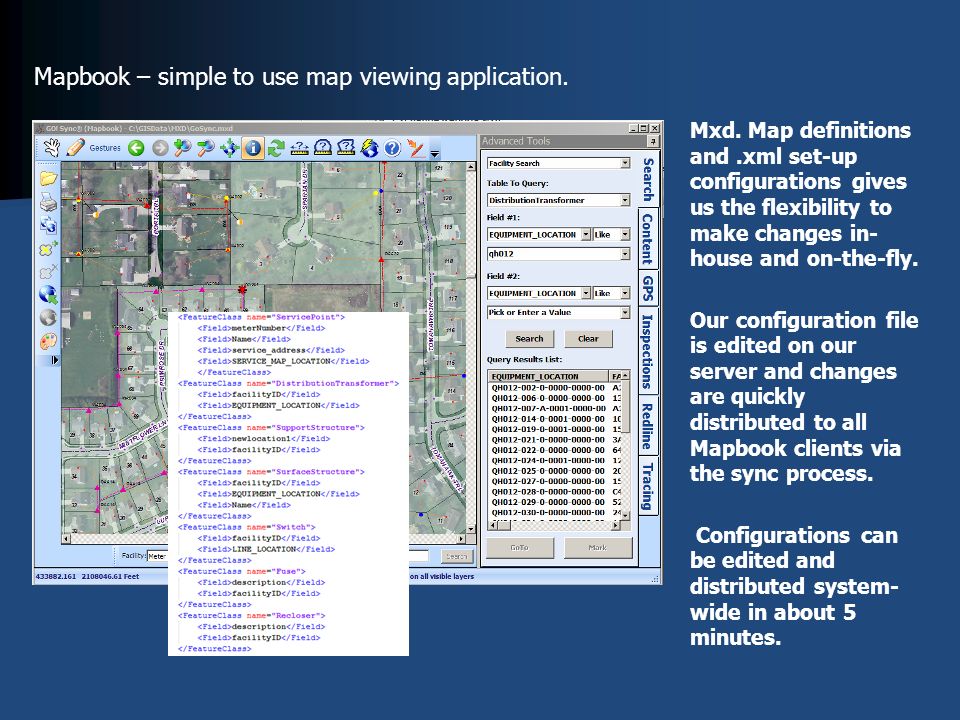Switch to the Content tab
Image resolution: width=960 pixels, height=720 pixels.
tap(648, 239)
